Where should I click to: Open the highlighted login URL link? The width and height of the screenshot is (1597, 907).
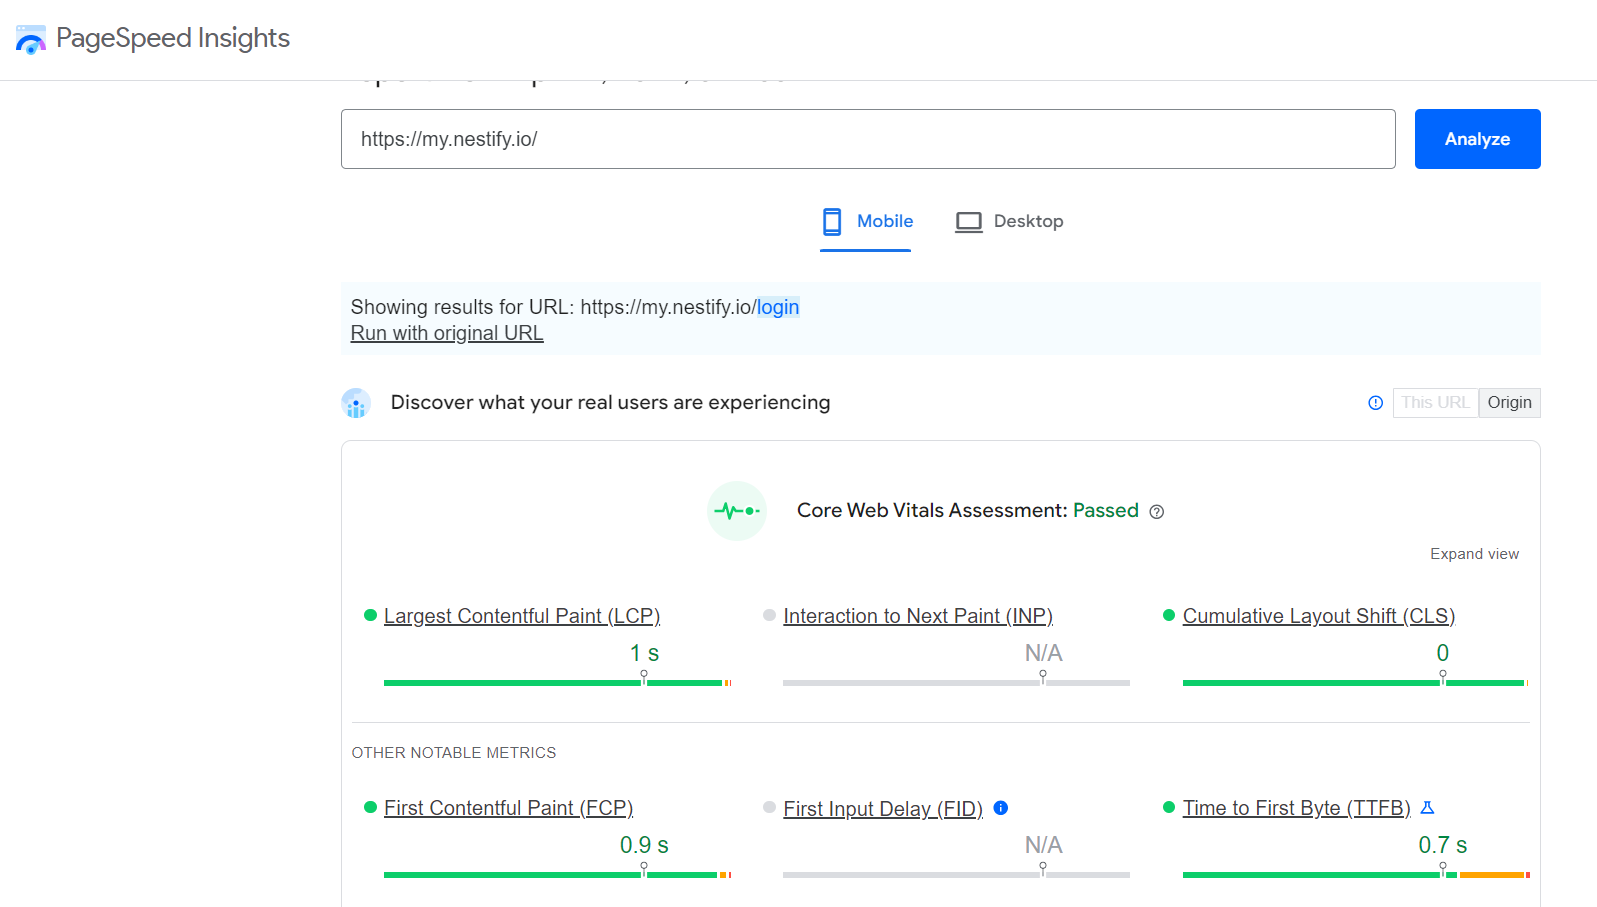[777, 307]
